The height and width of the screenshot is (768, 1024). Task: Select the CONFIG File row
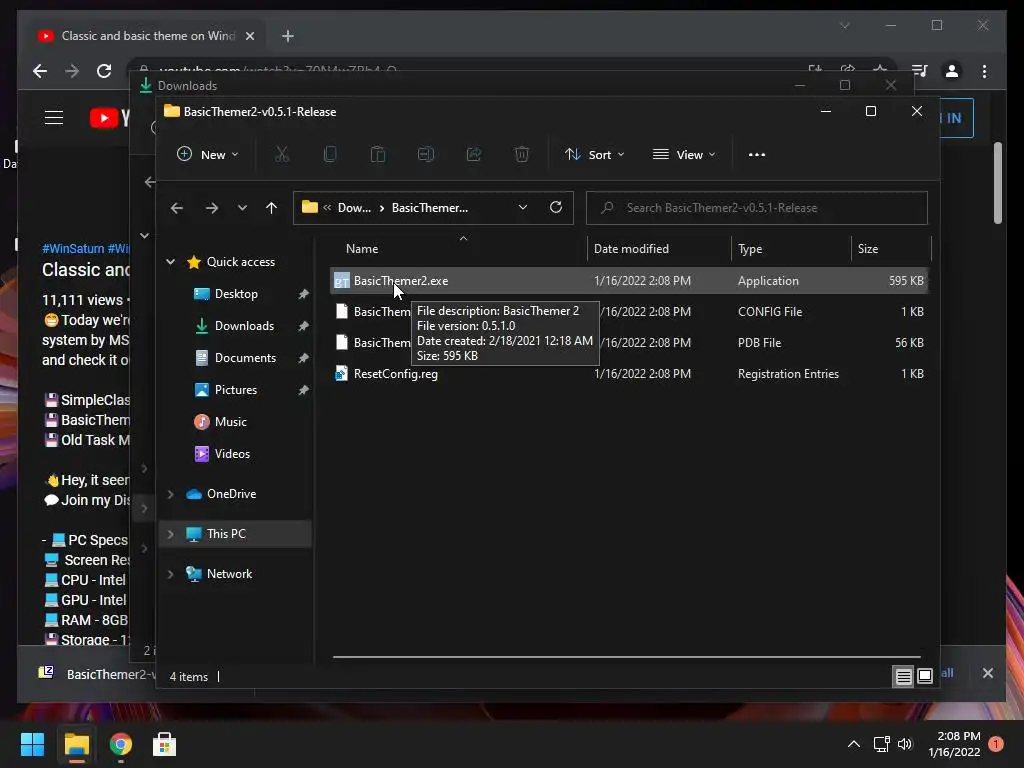pyautogui.click(x=629, y=312)
